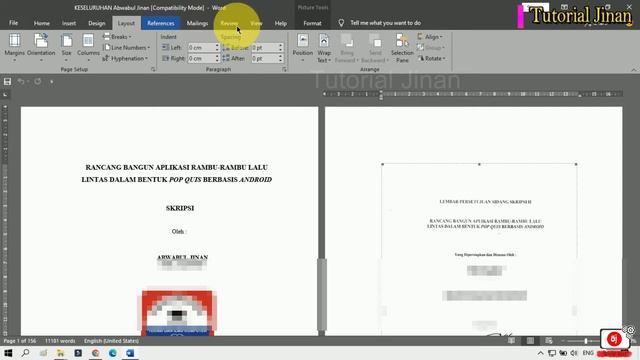Click the Page 1 of 156 status
640x360 pixels.
click(20, 341)
